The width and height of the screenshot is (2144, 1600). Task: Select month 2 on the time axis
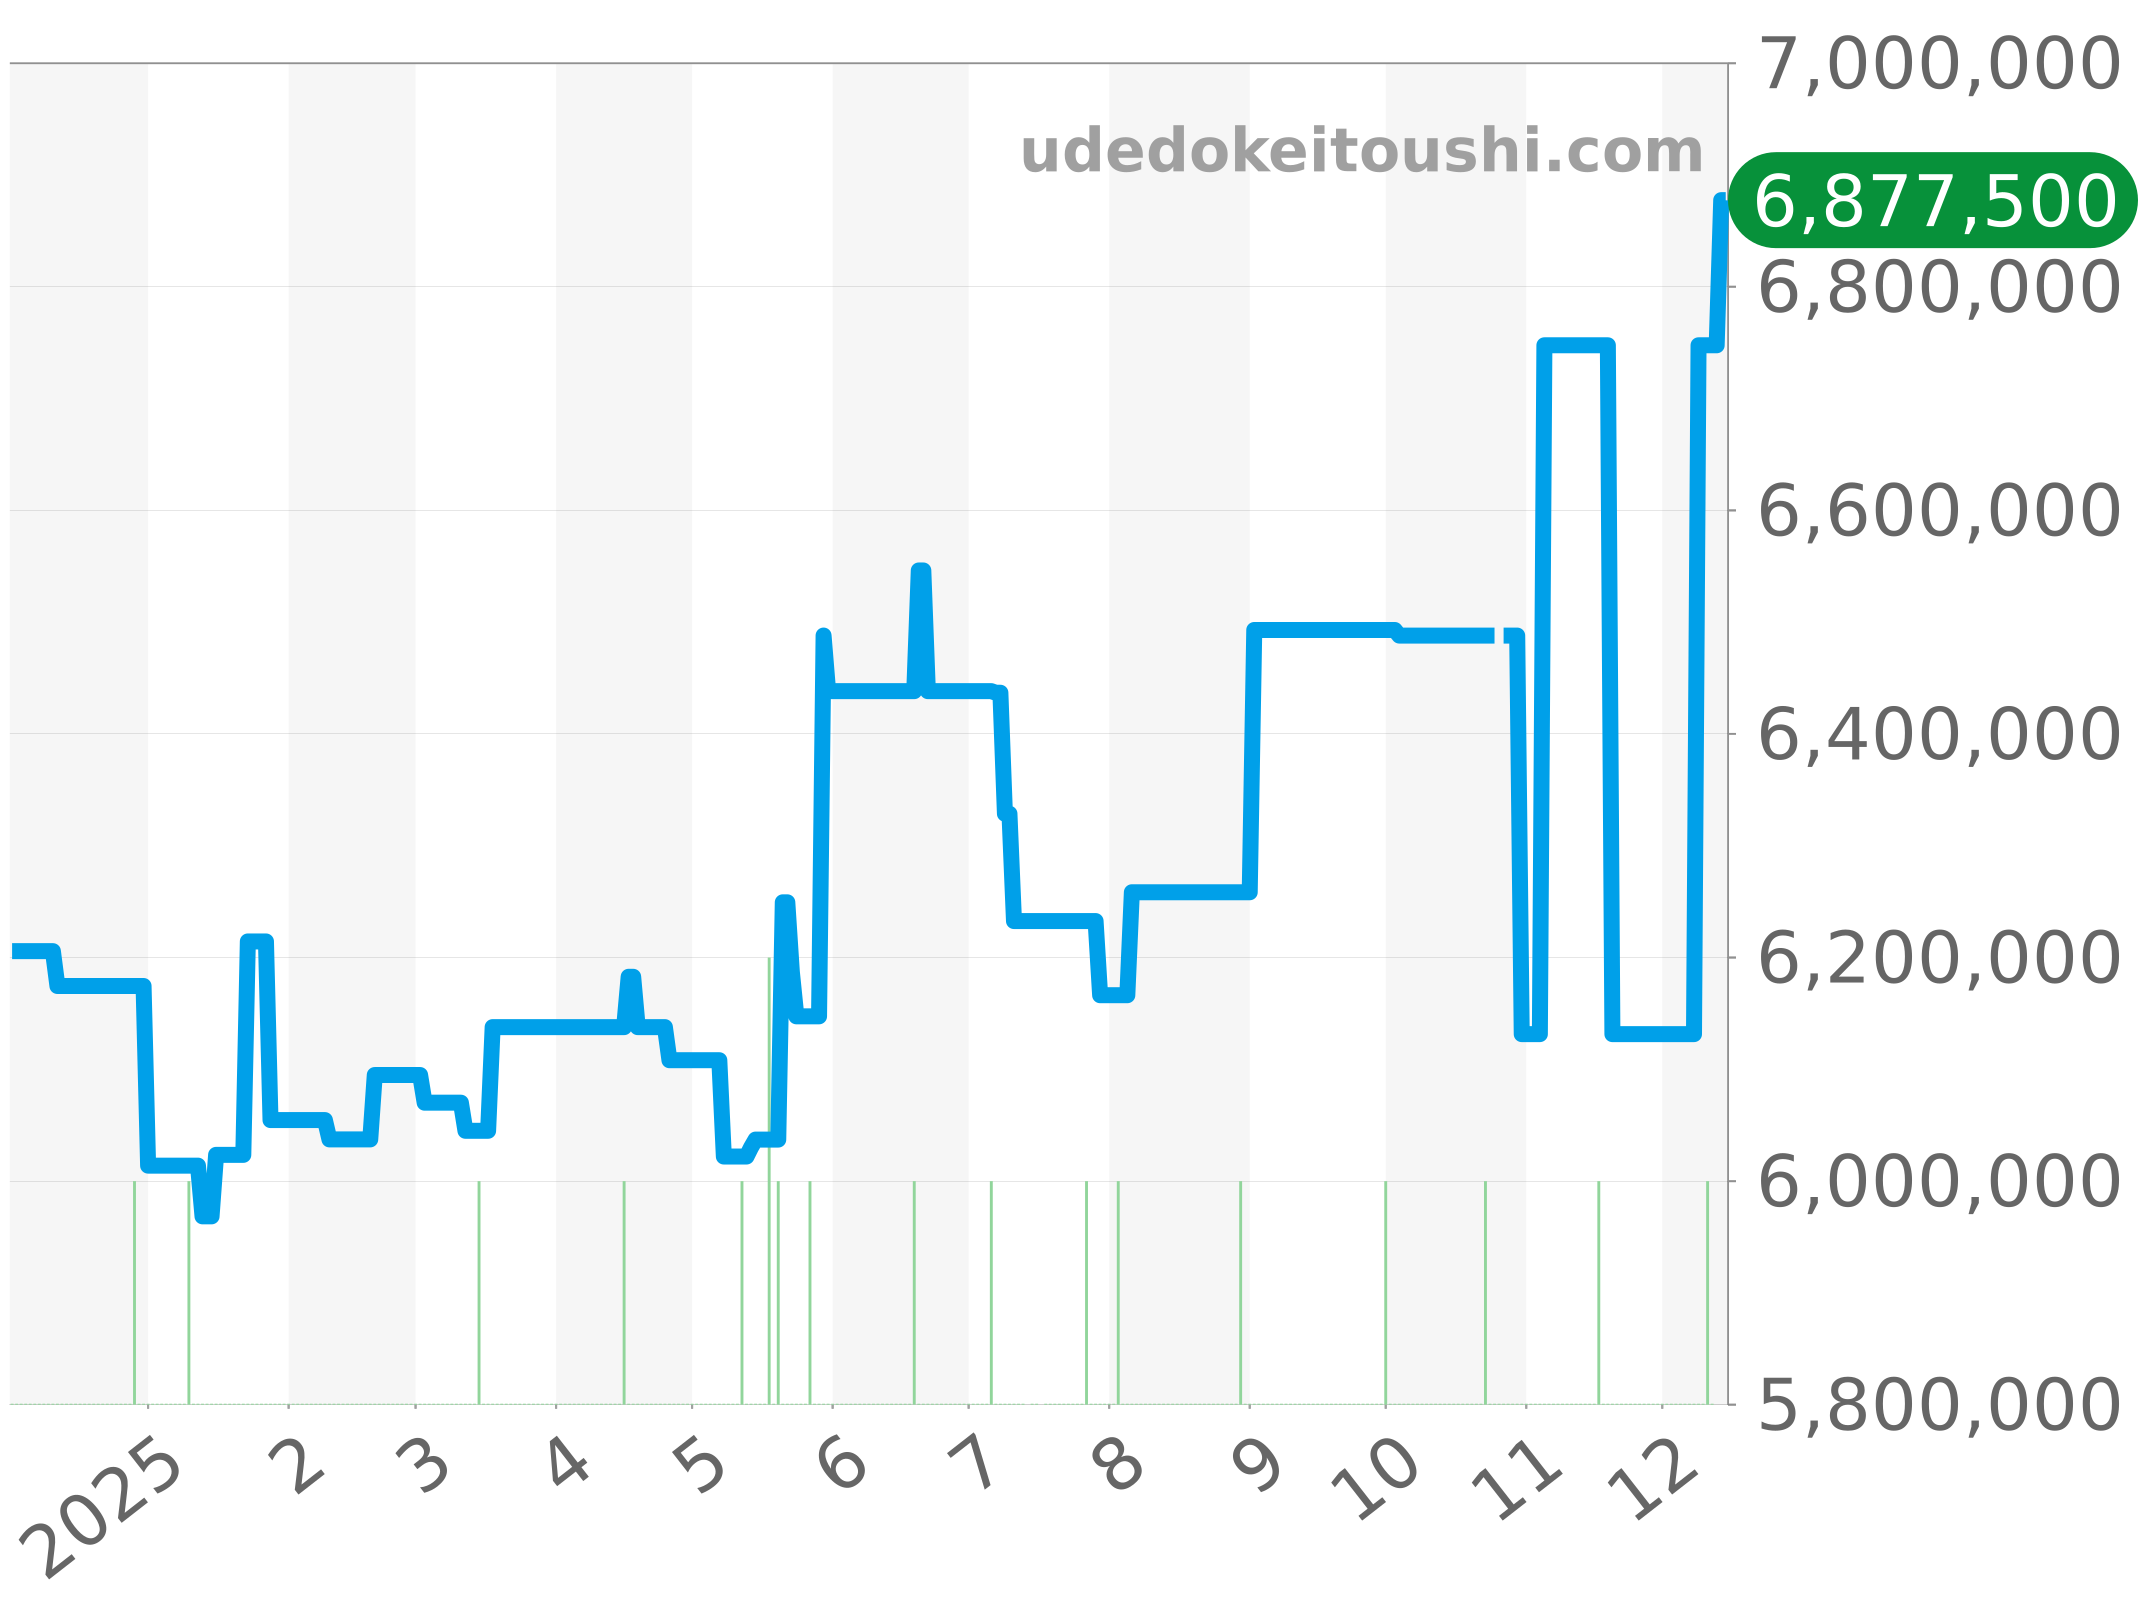click(x=297, y=1467)
